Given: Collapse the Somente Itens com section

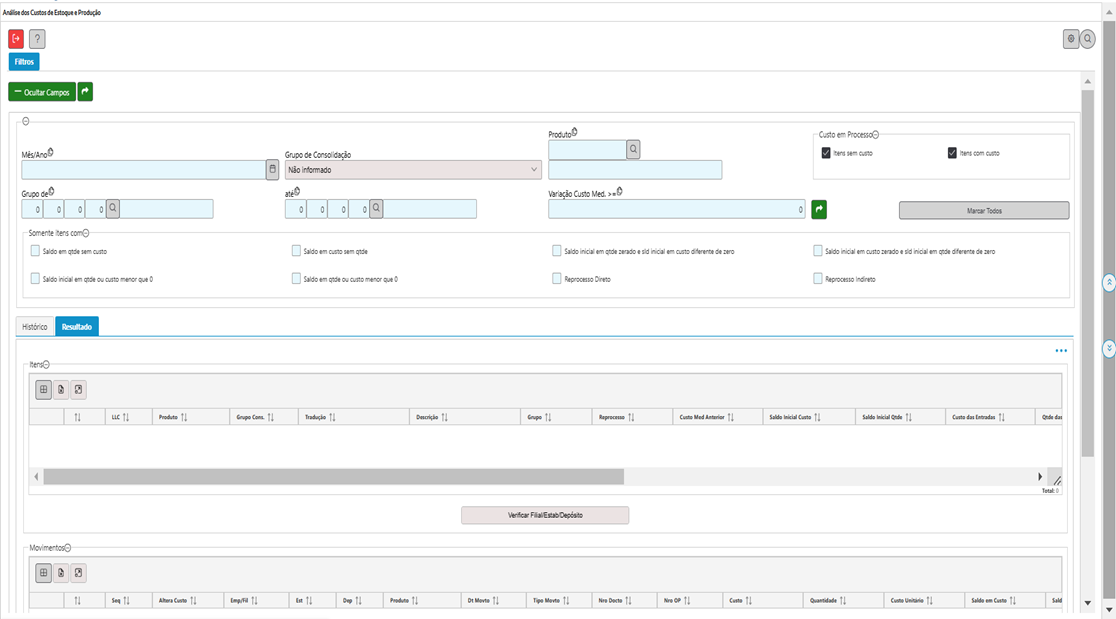Looking at the screenshot, I should point(85,232).
